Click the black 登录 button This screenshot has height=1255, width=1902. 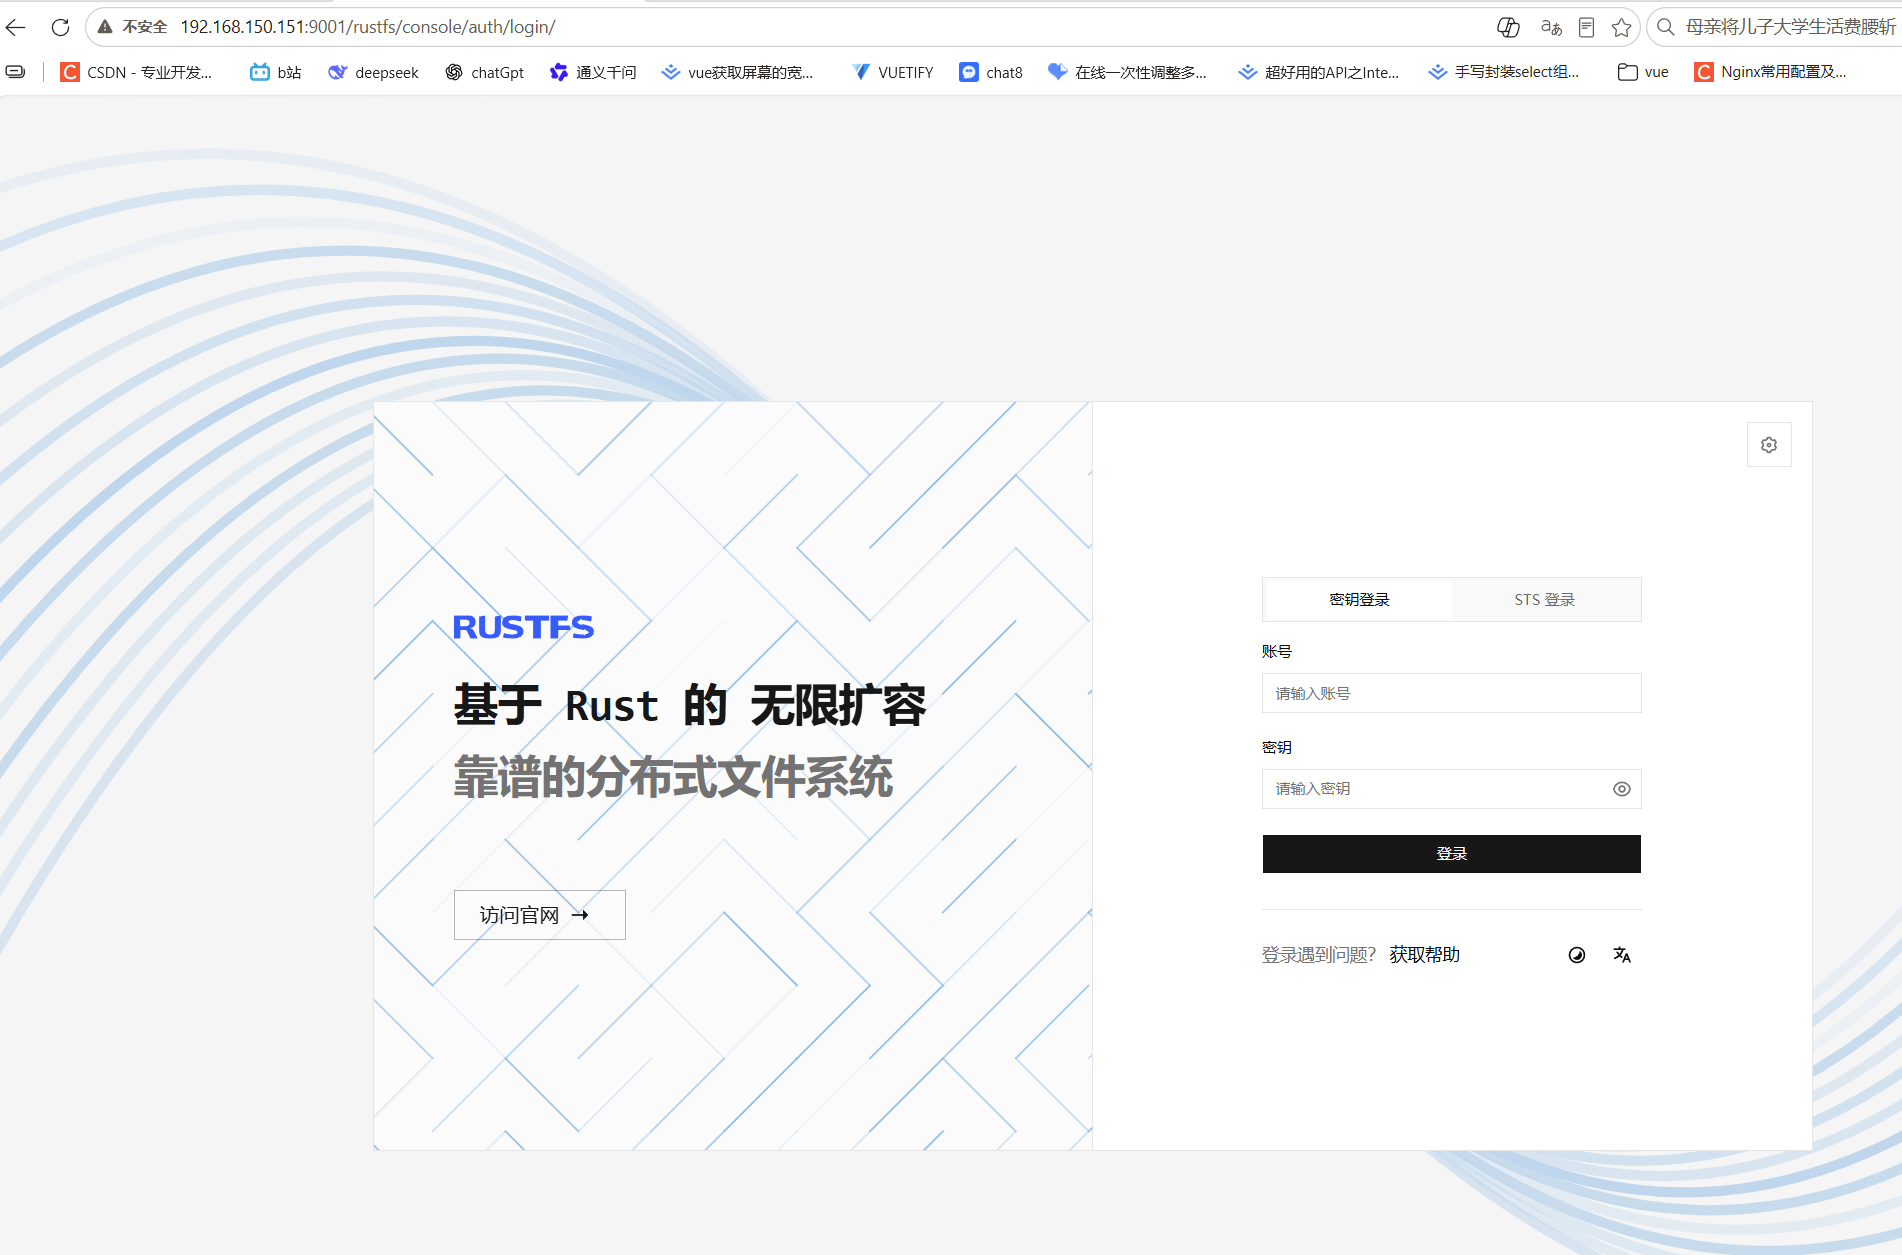click(1451, 854)
